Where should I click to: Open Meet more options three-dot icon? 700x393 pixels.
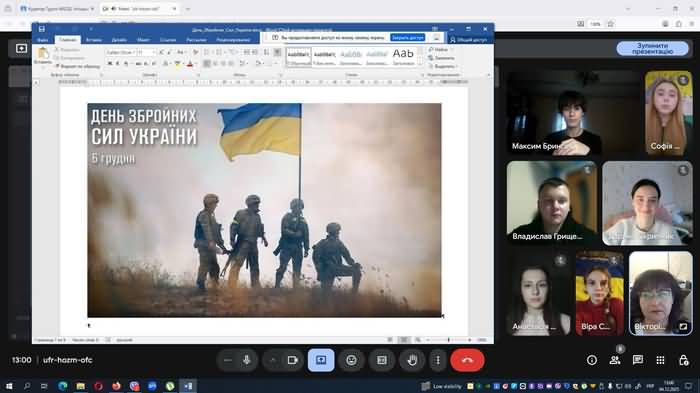[438, 360]
